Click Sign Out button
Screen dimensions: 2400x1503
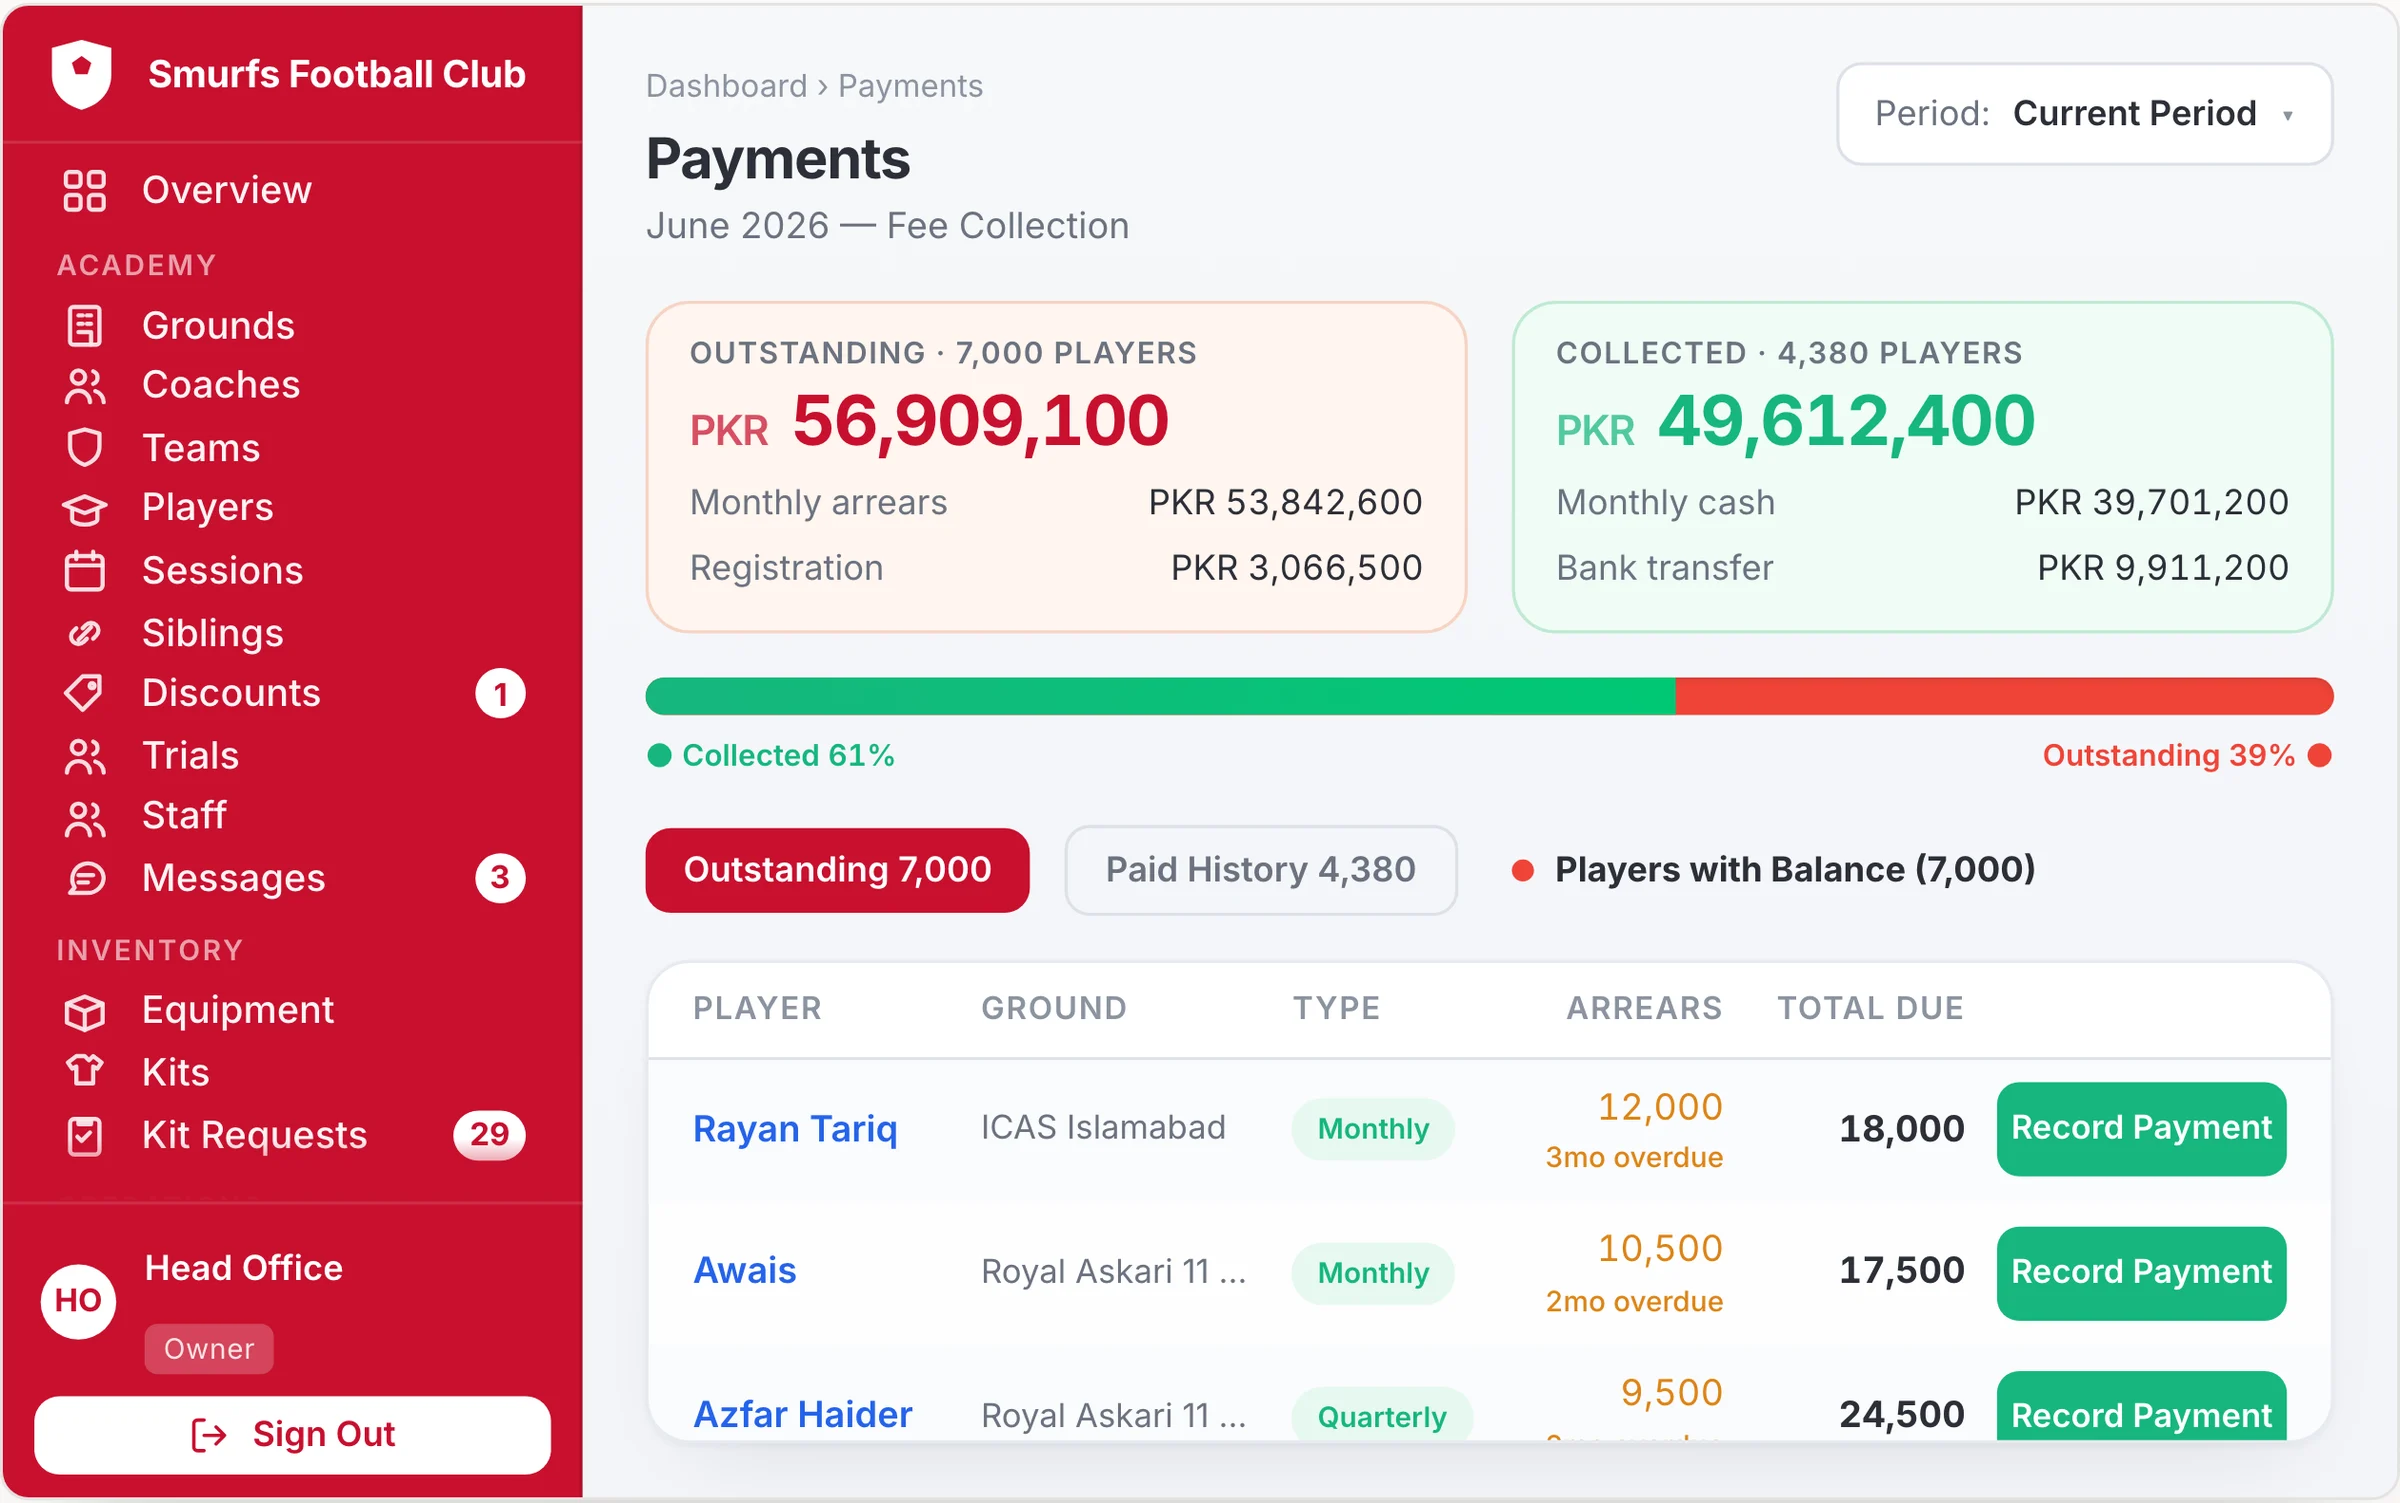(292, 1435)
